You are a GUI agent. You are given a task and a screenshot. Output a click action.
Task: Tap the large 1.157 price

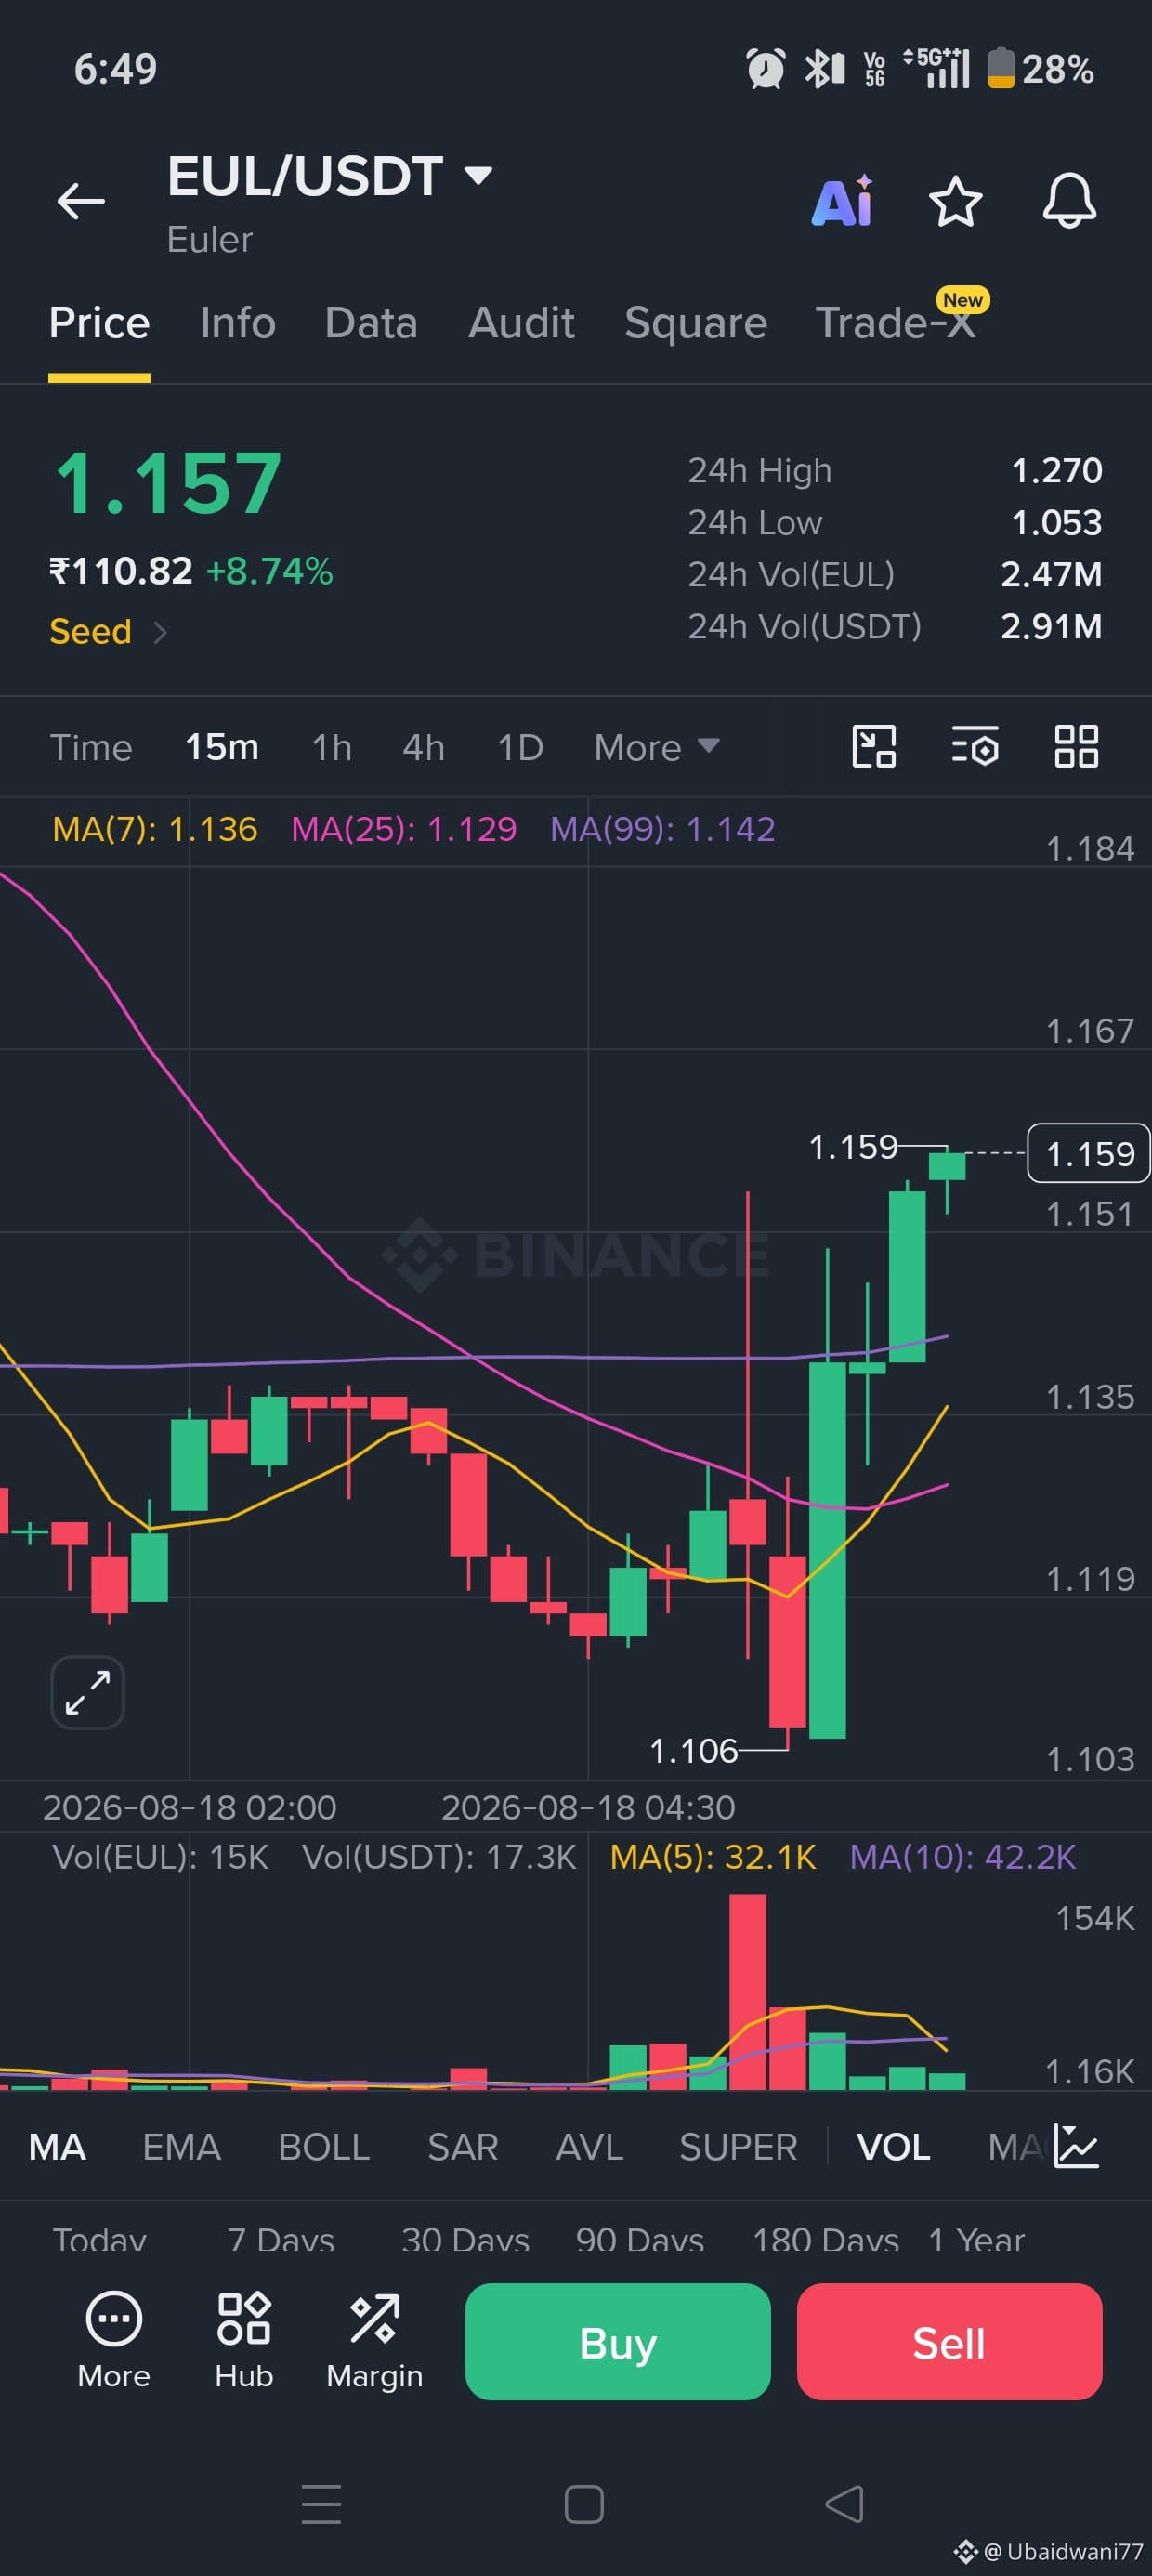tap(168, 484)
